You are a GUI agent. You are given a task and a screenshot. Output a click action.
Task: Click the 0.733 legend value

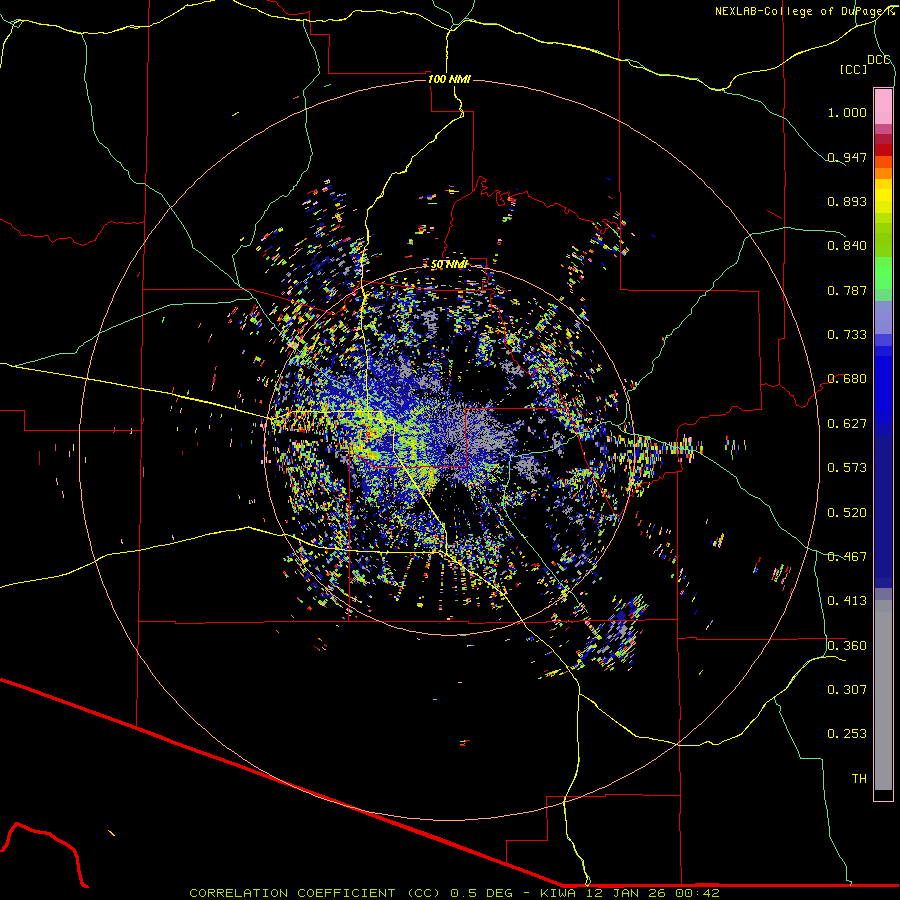pos(847,335)
